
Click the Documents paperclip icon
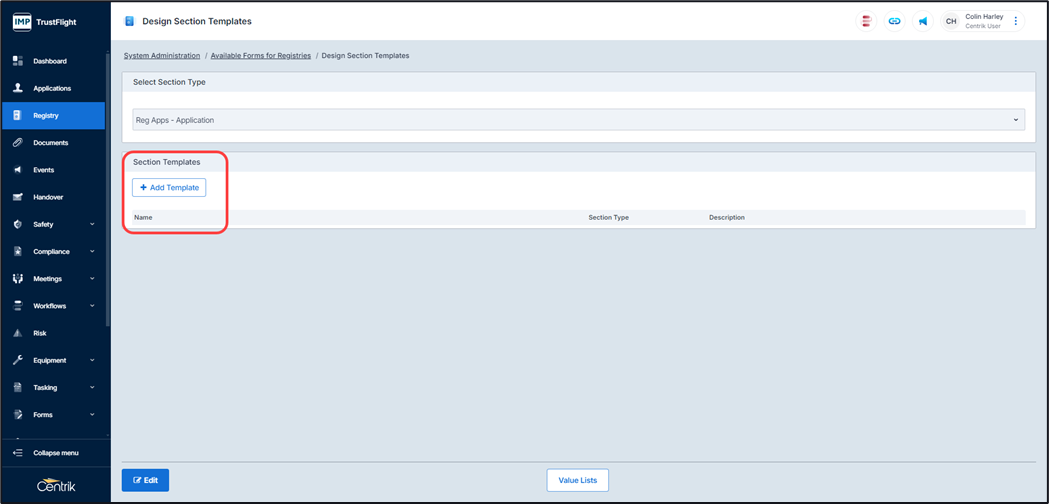18,143
